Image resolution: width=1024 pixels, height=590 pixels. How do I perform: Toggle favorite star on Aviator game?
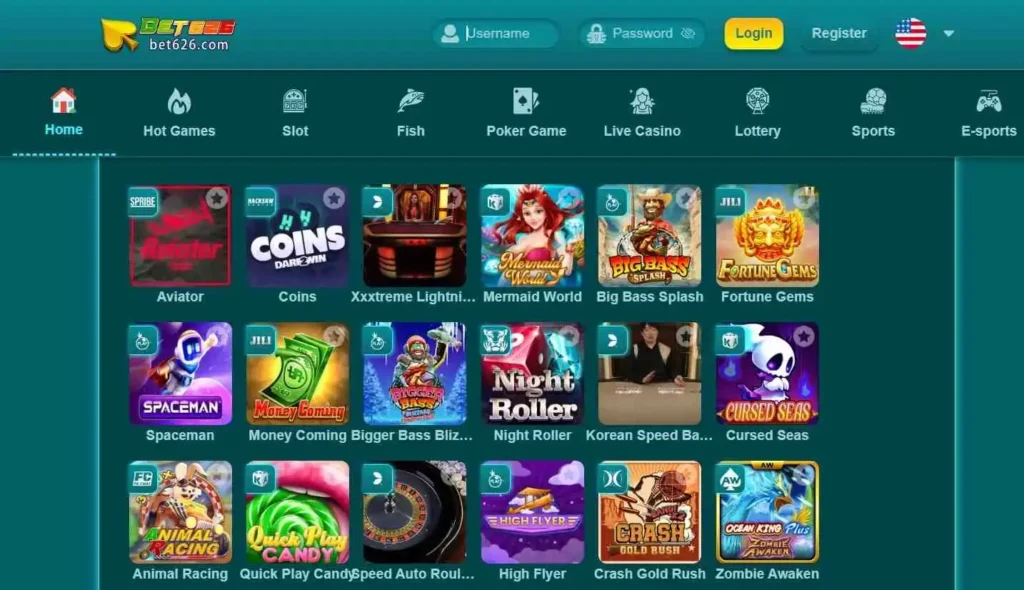tap(217, 198)
